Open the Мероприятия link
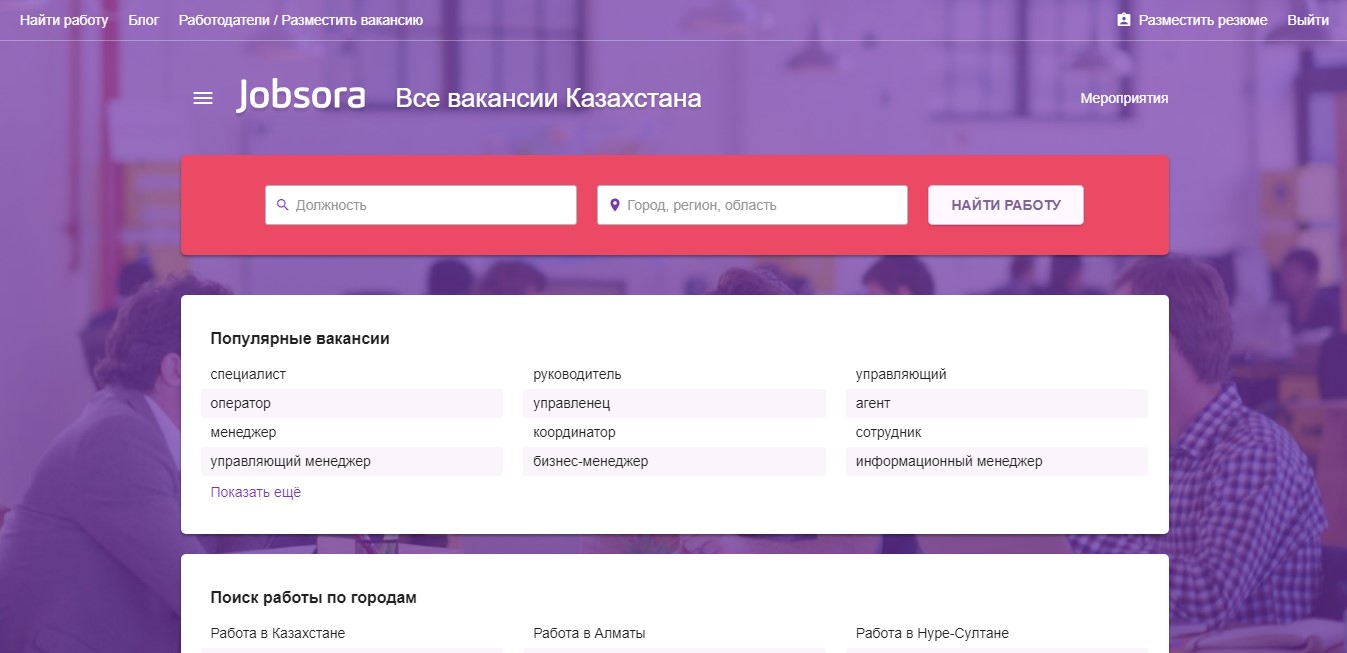 [x=1124, y=98]
